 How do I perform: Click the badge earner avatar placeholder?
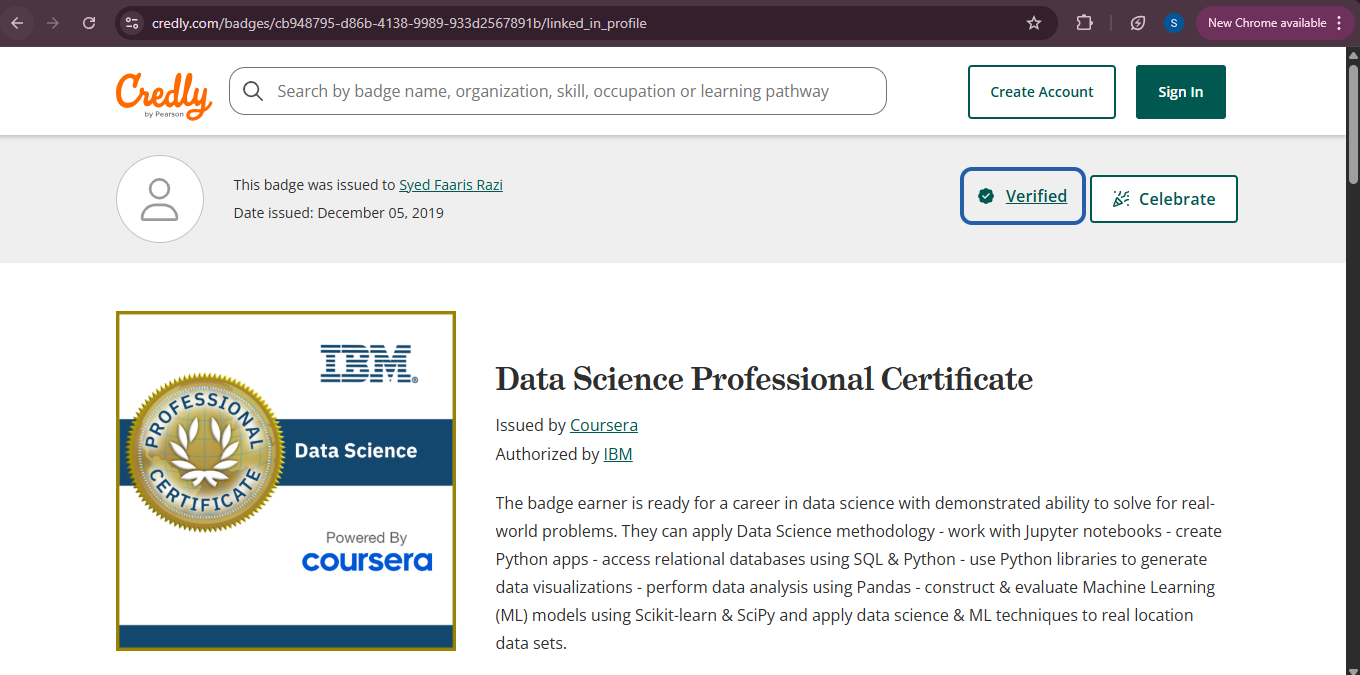[160, 199]
